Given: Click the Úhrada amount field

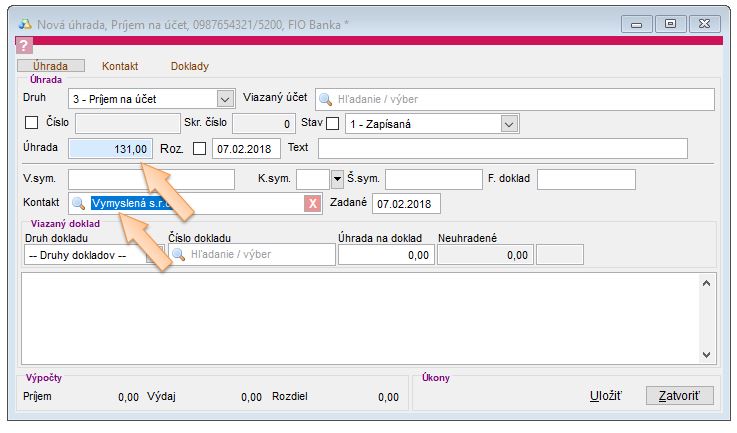Looking at the screenshot, I should click(x=110, y=149).
